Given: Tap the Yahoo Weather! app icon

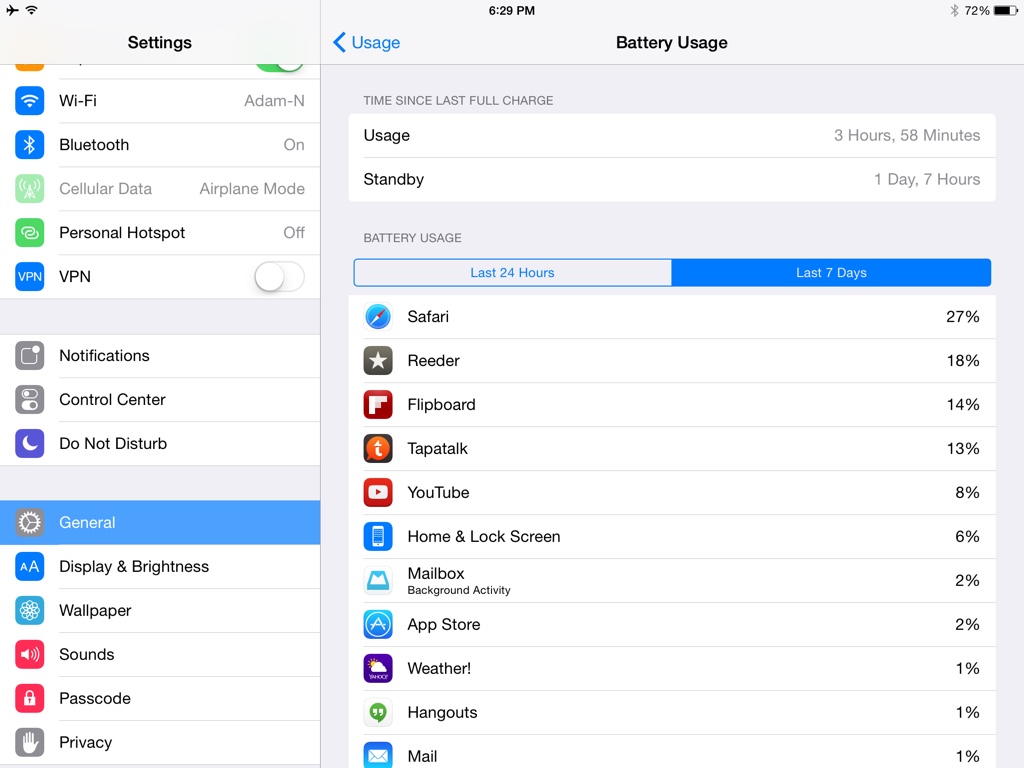Looking at the screenshot, I should pos(378,668).
